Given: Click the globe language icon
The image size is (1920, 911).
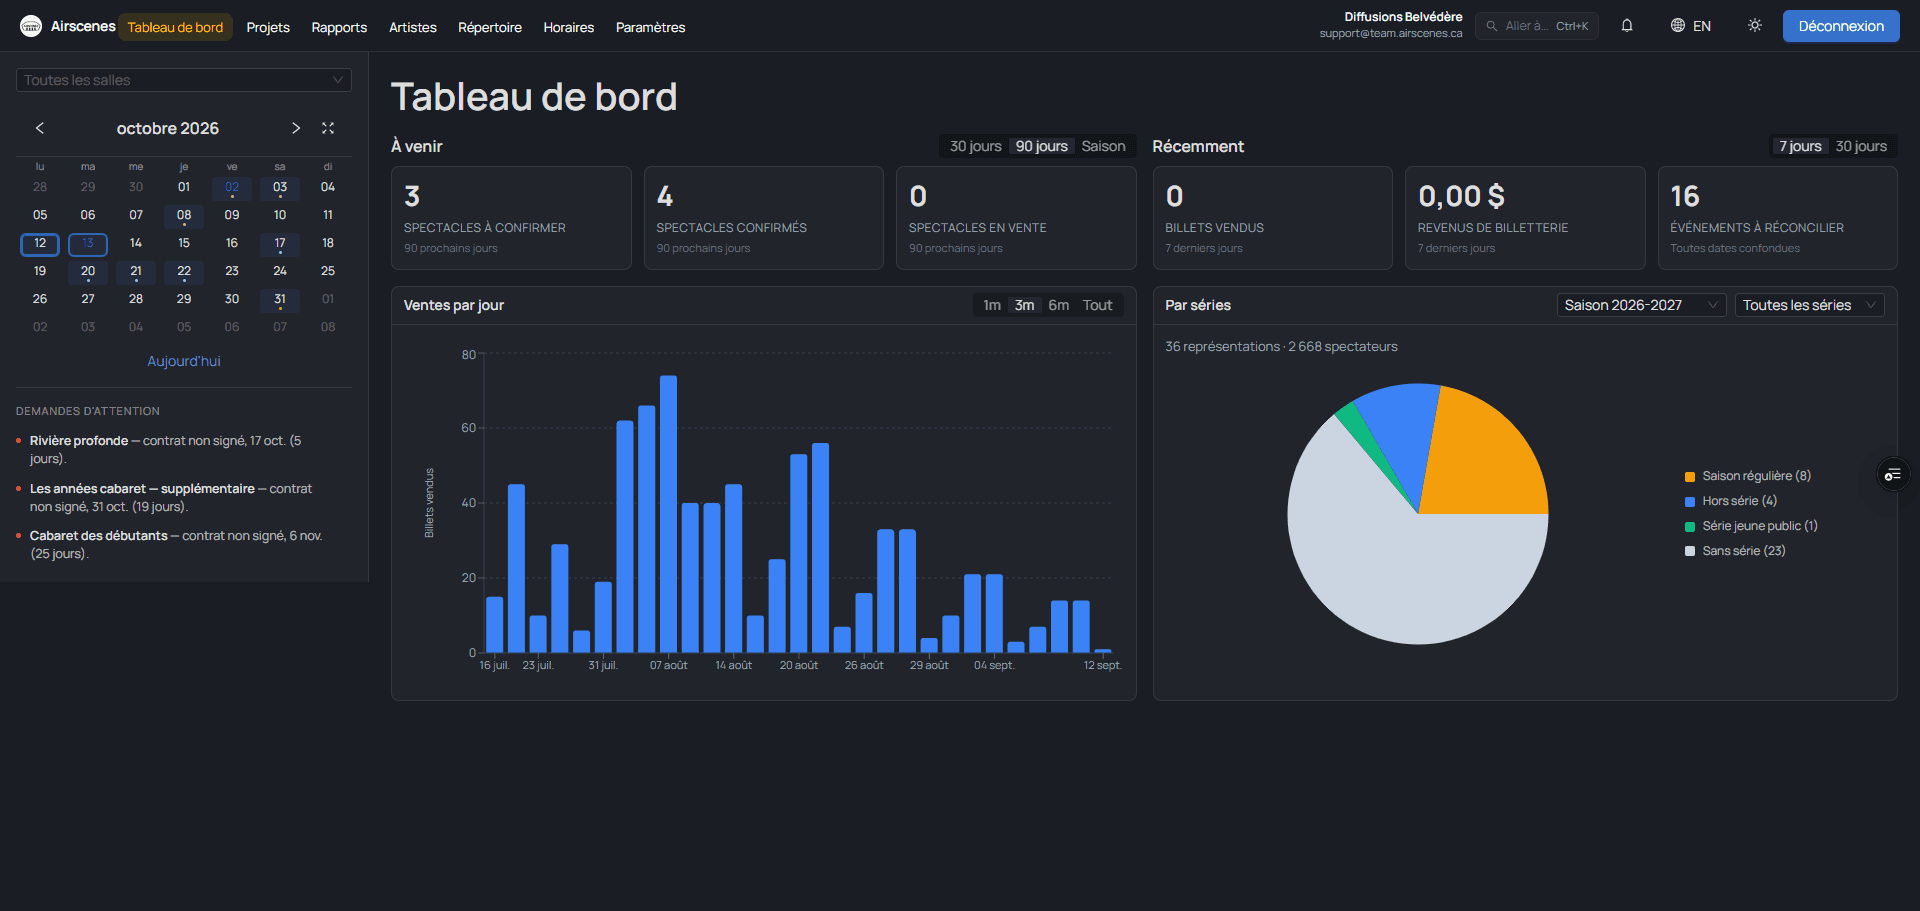Looking at the screenshot, I should click(1678, 26).
